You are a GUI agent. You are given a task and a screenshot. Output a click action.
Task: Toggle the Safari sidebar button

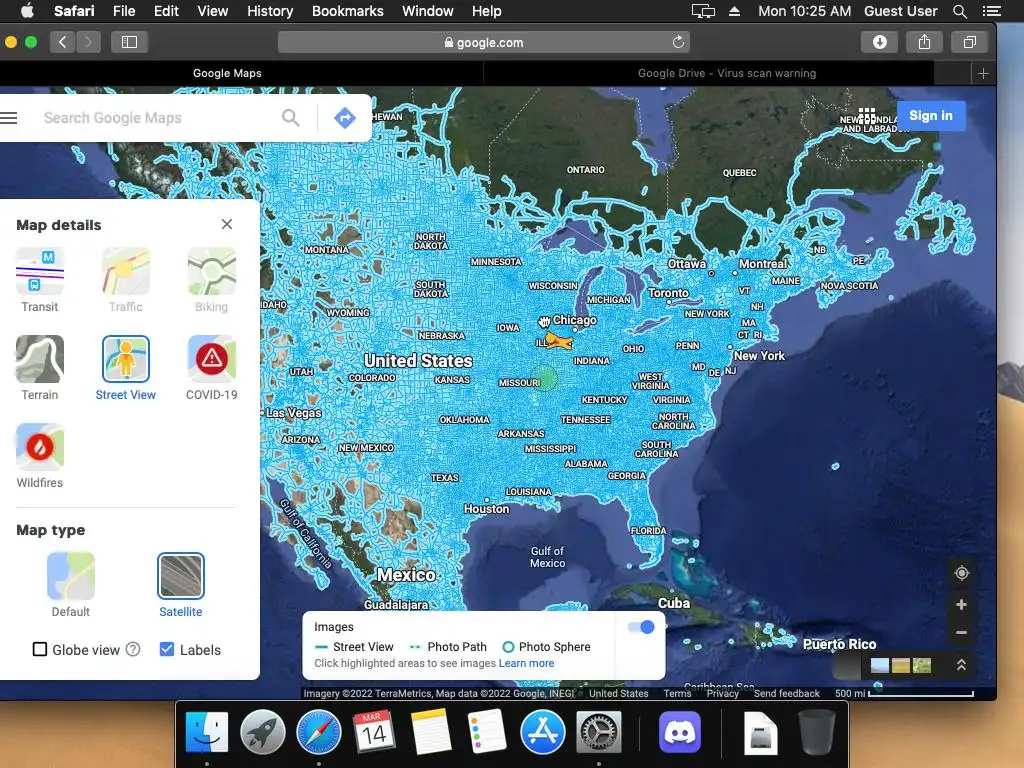(x=129, y=42)
